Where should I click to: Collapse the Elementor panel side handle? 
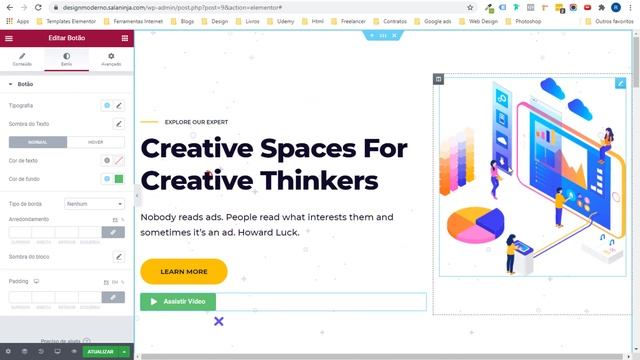tap(137, 196)
